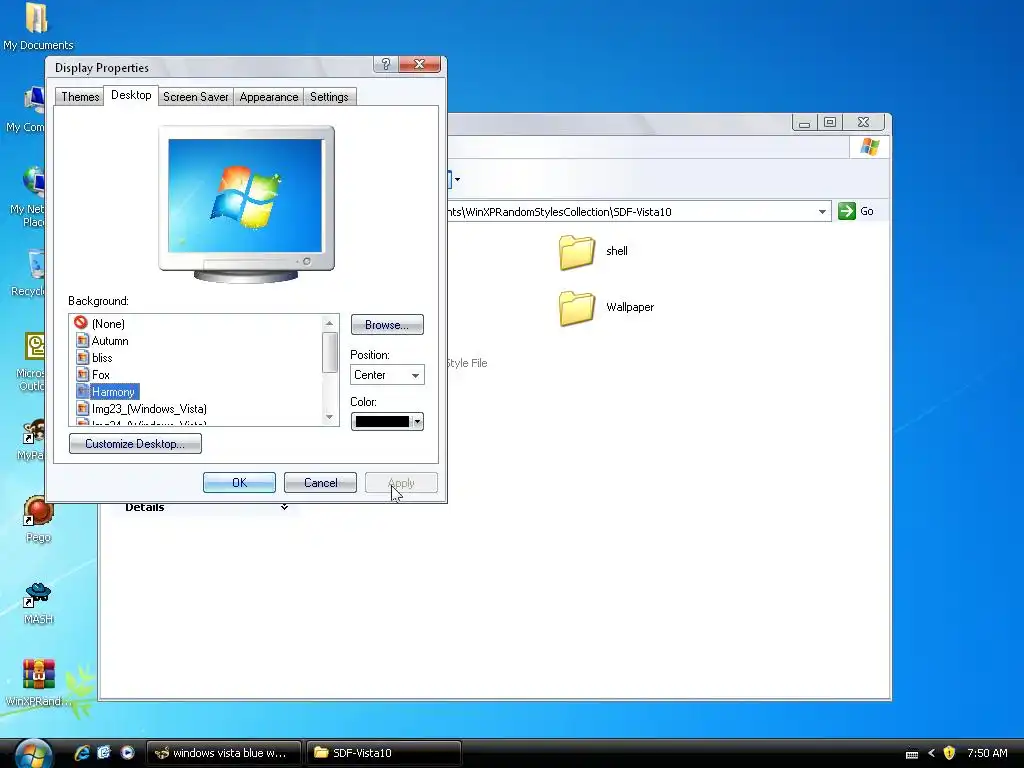
Task: Click the security shield tray icon
Action: tap(950, 753)
